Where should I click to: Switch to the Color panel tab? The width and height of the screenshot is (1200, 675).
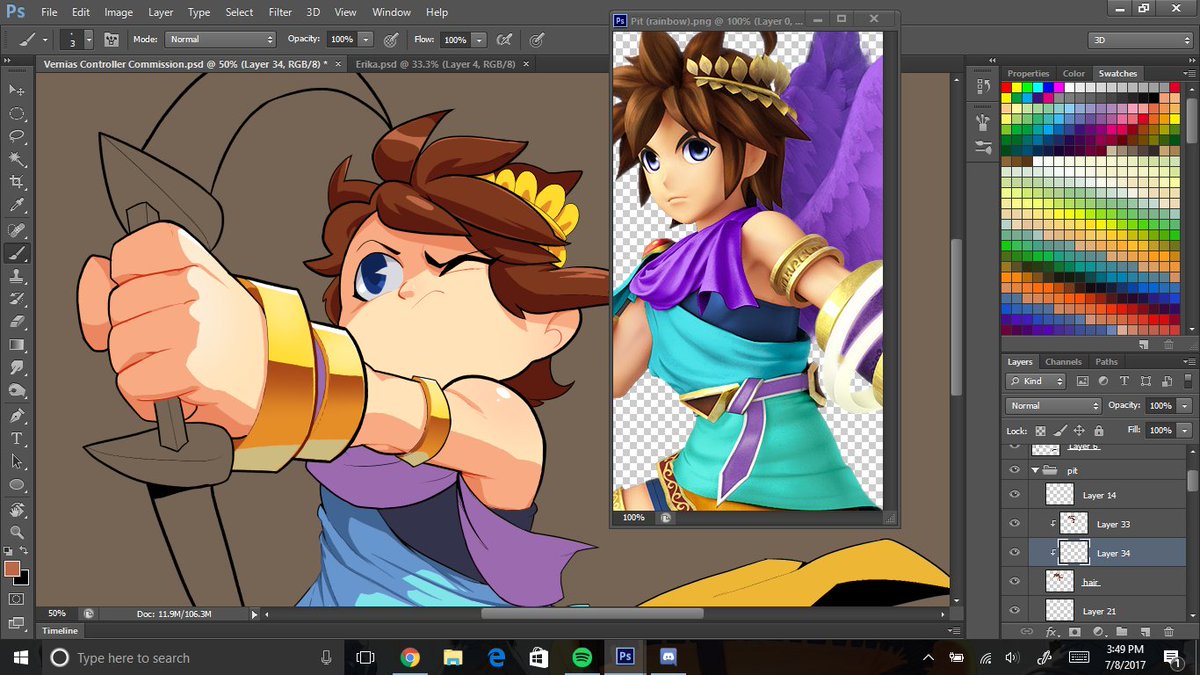coord(1074,74)
